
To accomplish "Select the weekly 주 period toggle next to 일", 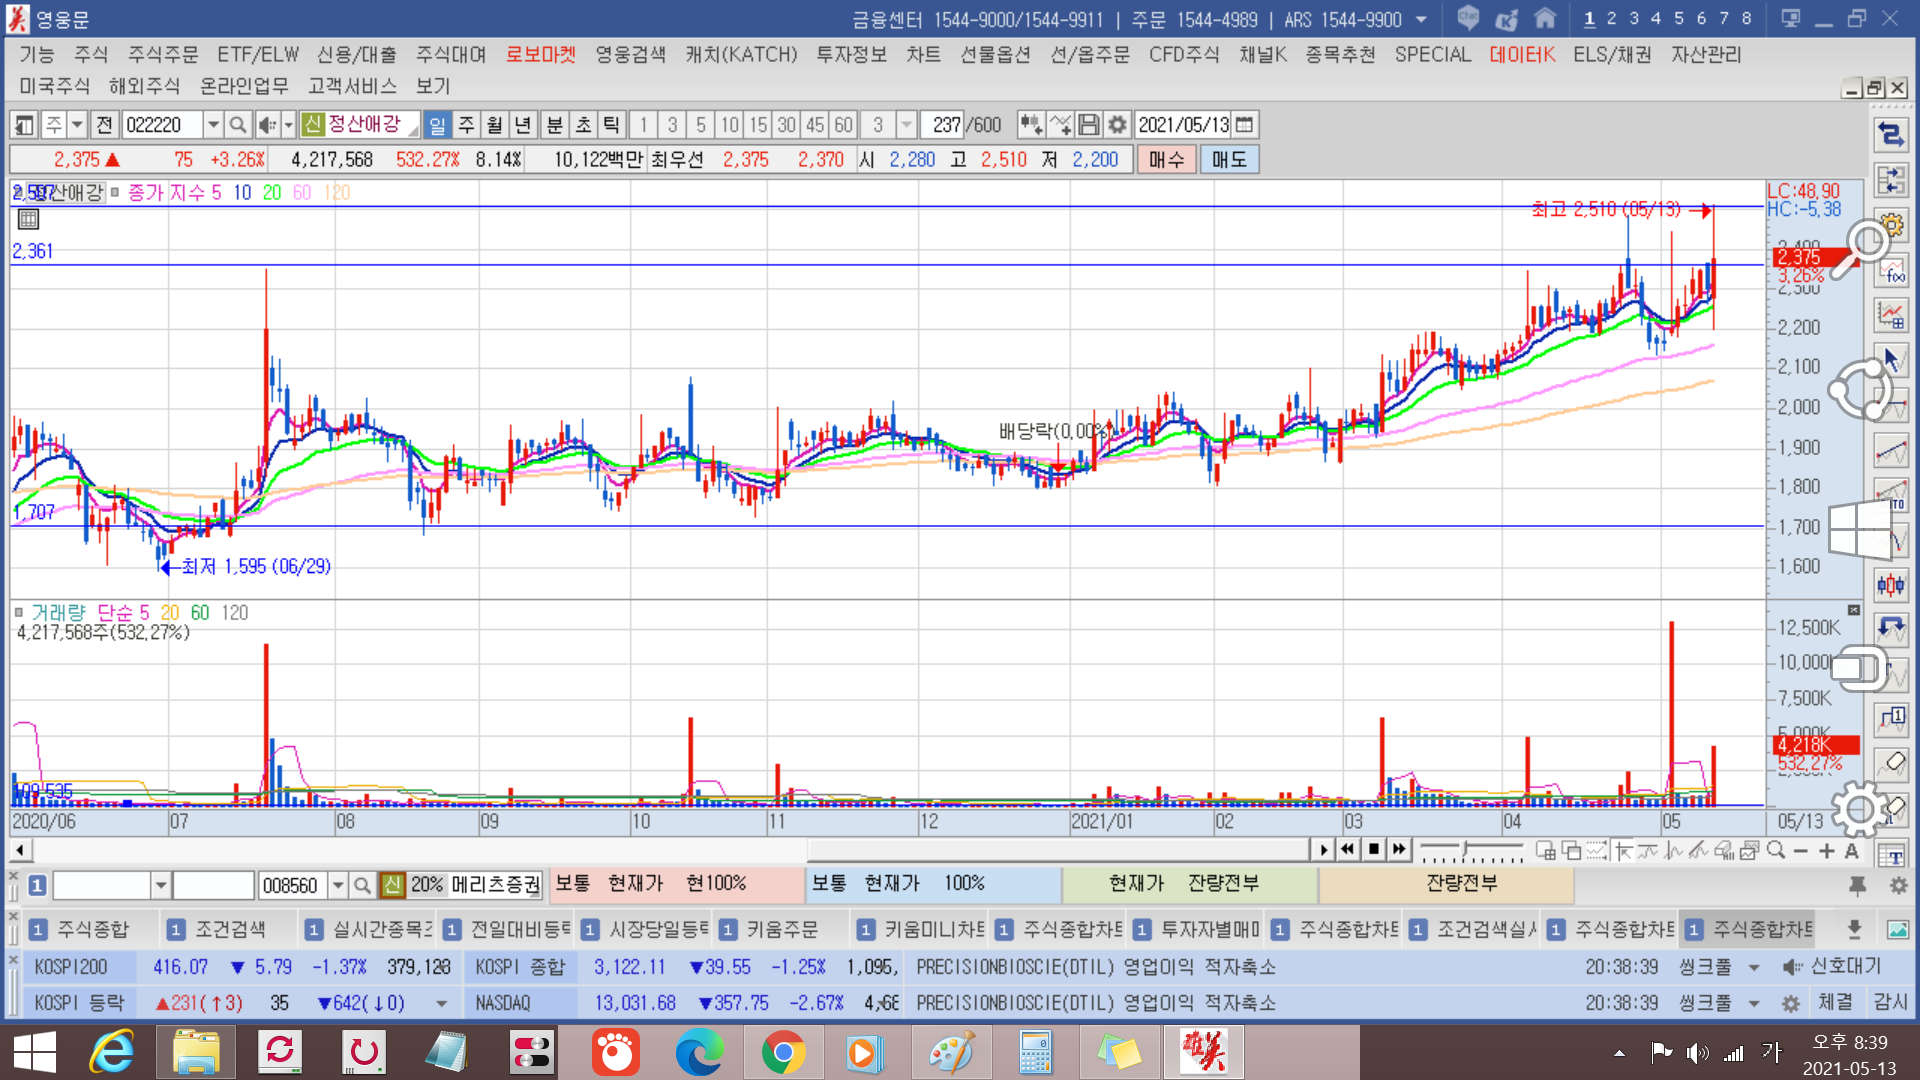I will tap(466, 125).
